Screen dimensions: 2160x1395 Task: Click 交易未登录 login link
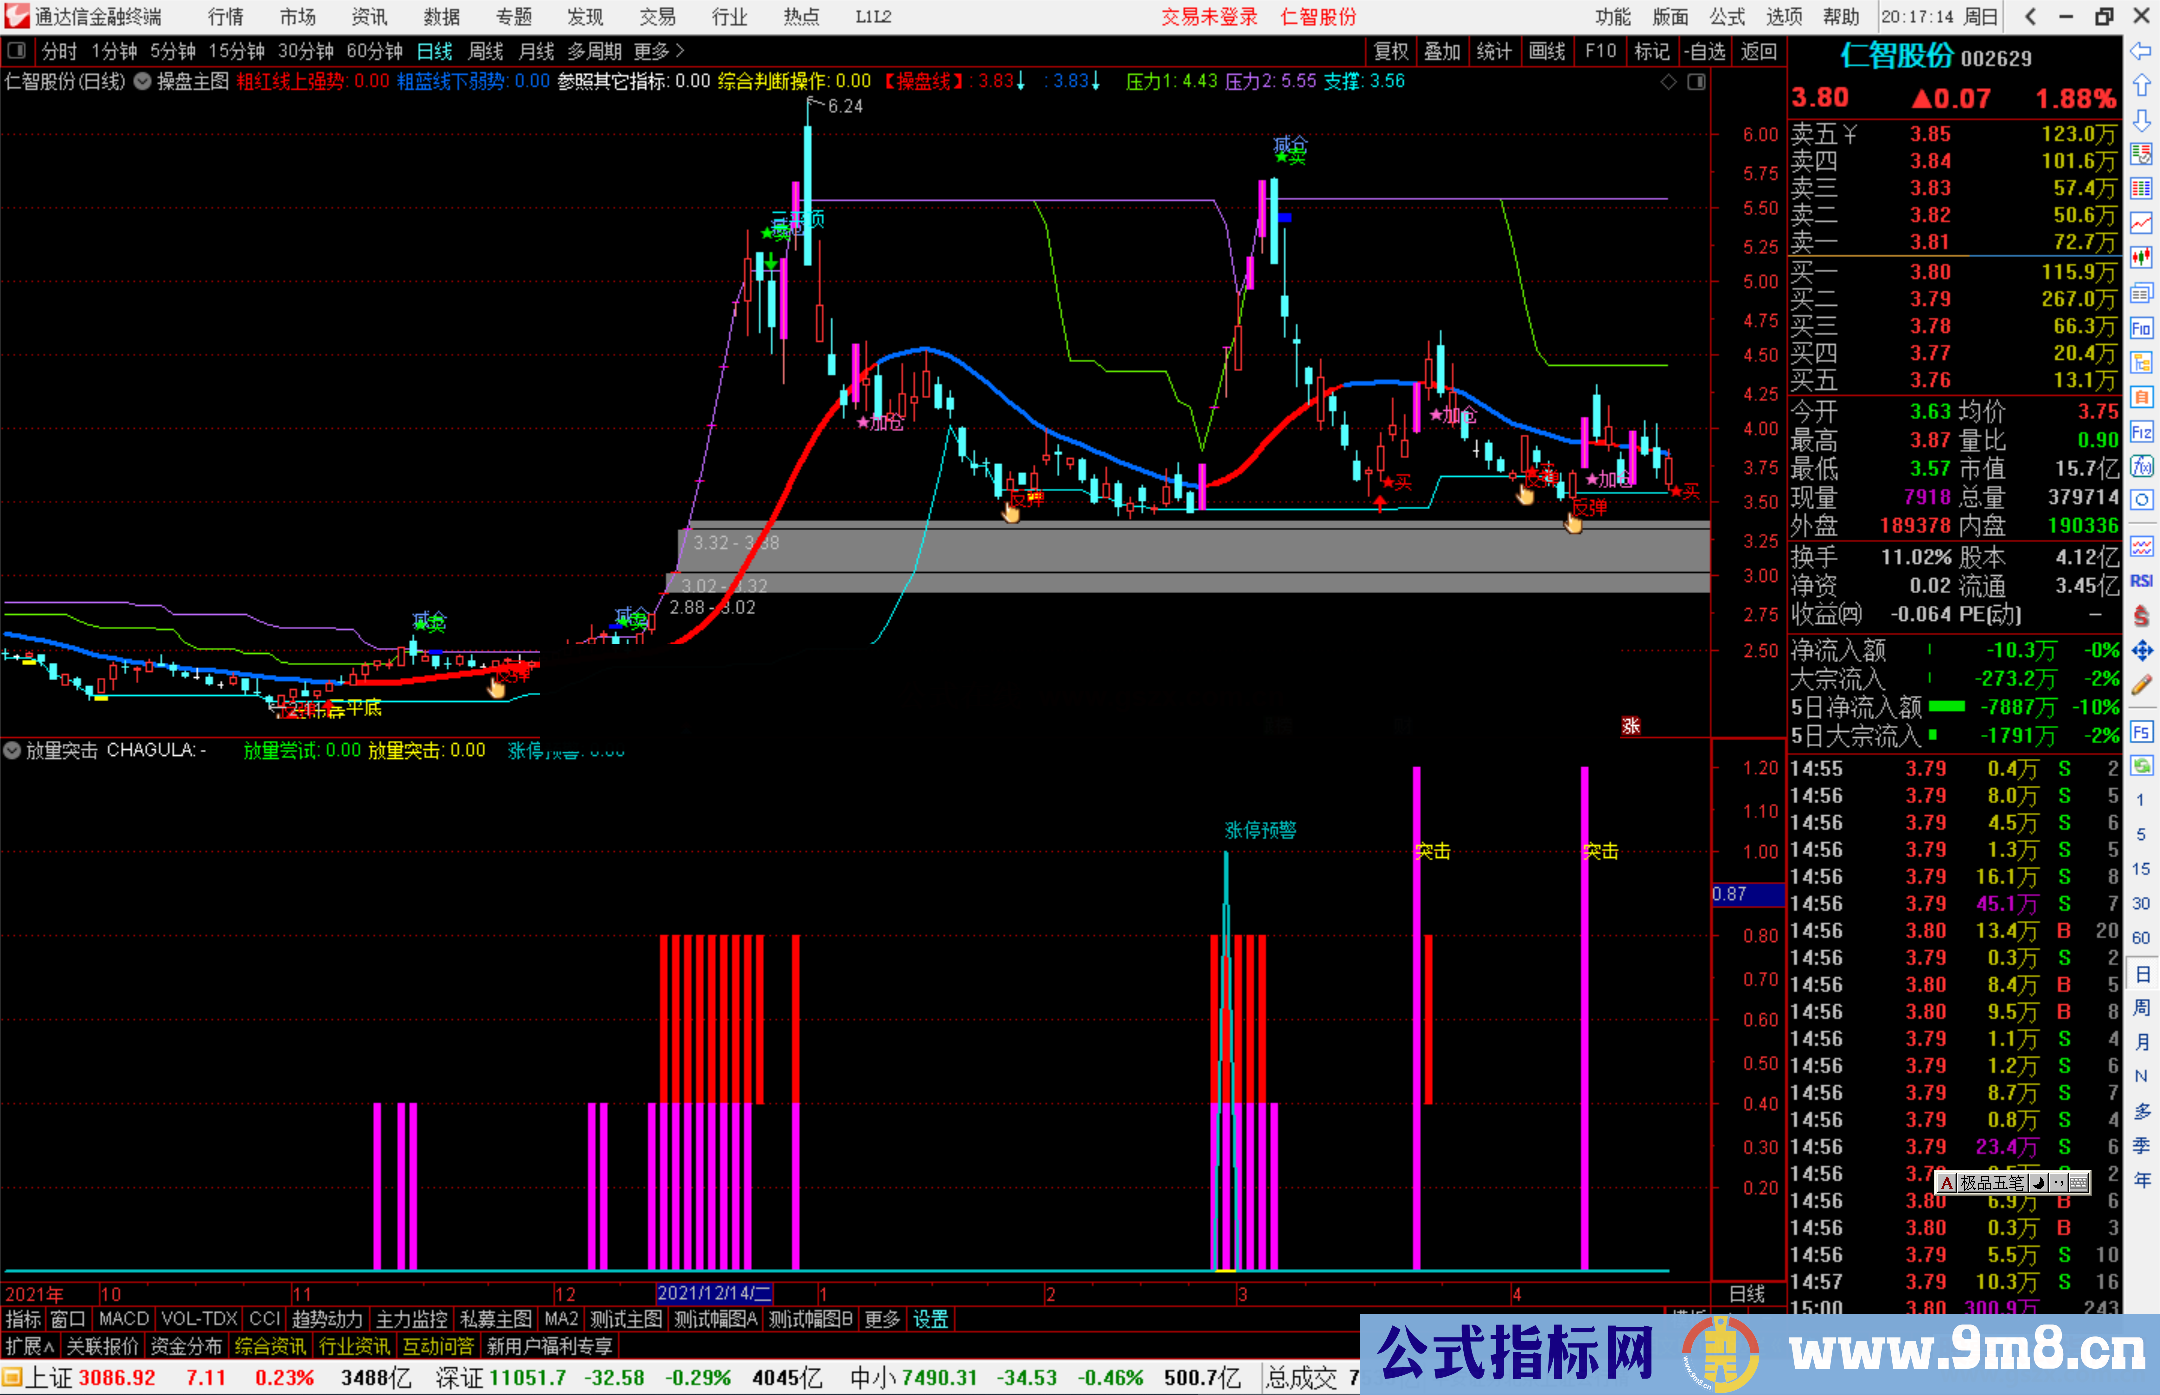tap(1209, 17)
